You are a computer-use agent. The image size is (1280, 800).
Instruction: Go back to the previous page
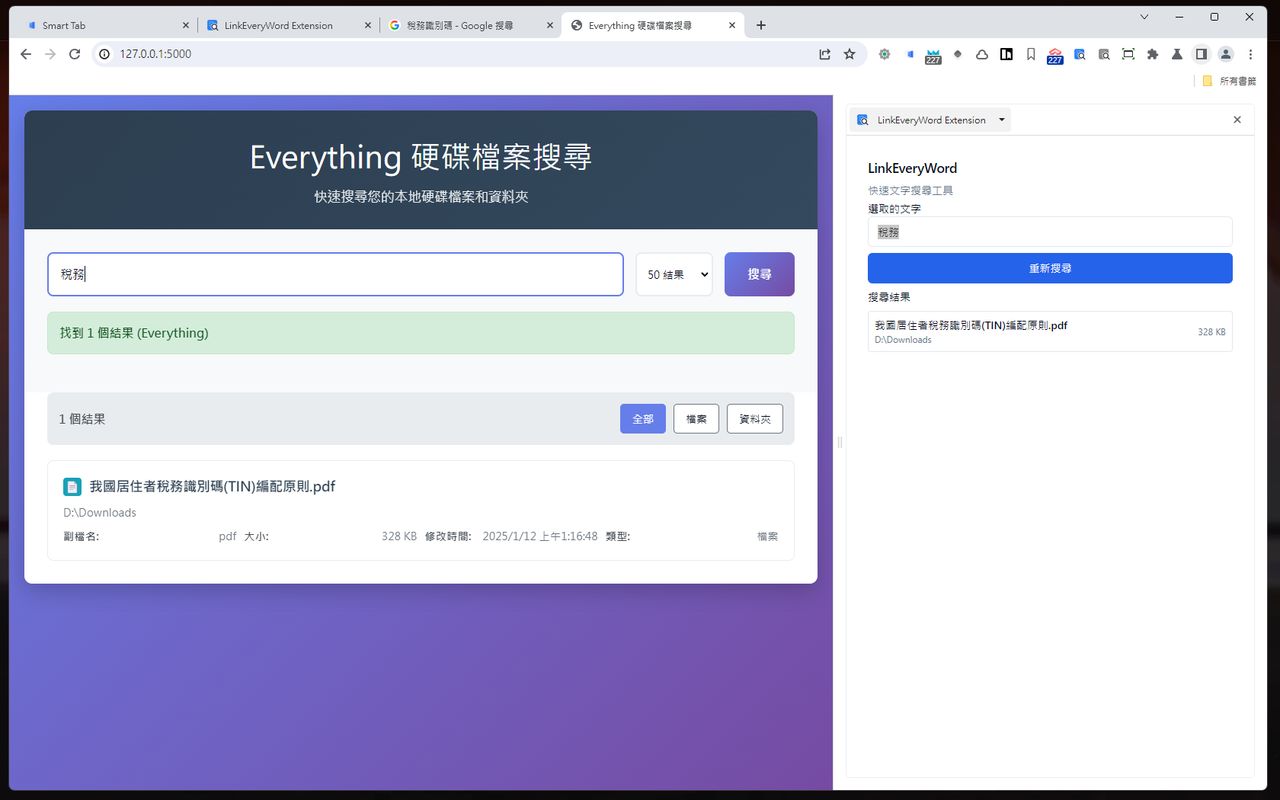pos(26,54)
